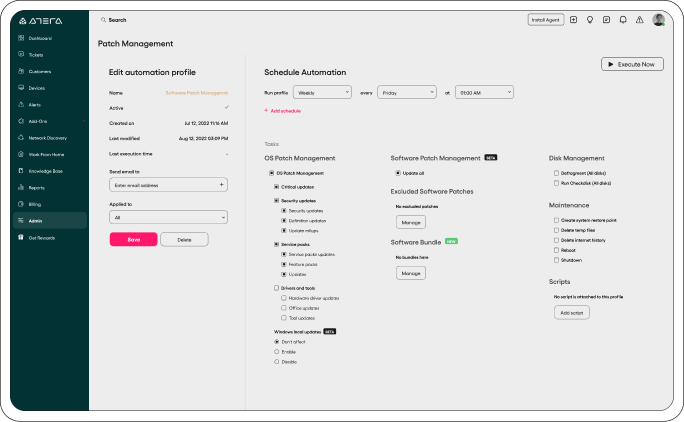
Task: Go to Network Discovery in sidebar
Action: [x=47, y=137]
